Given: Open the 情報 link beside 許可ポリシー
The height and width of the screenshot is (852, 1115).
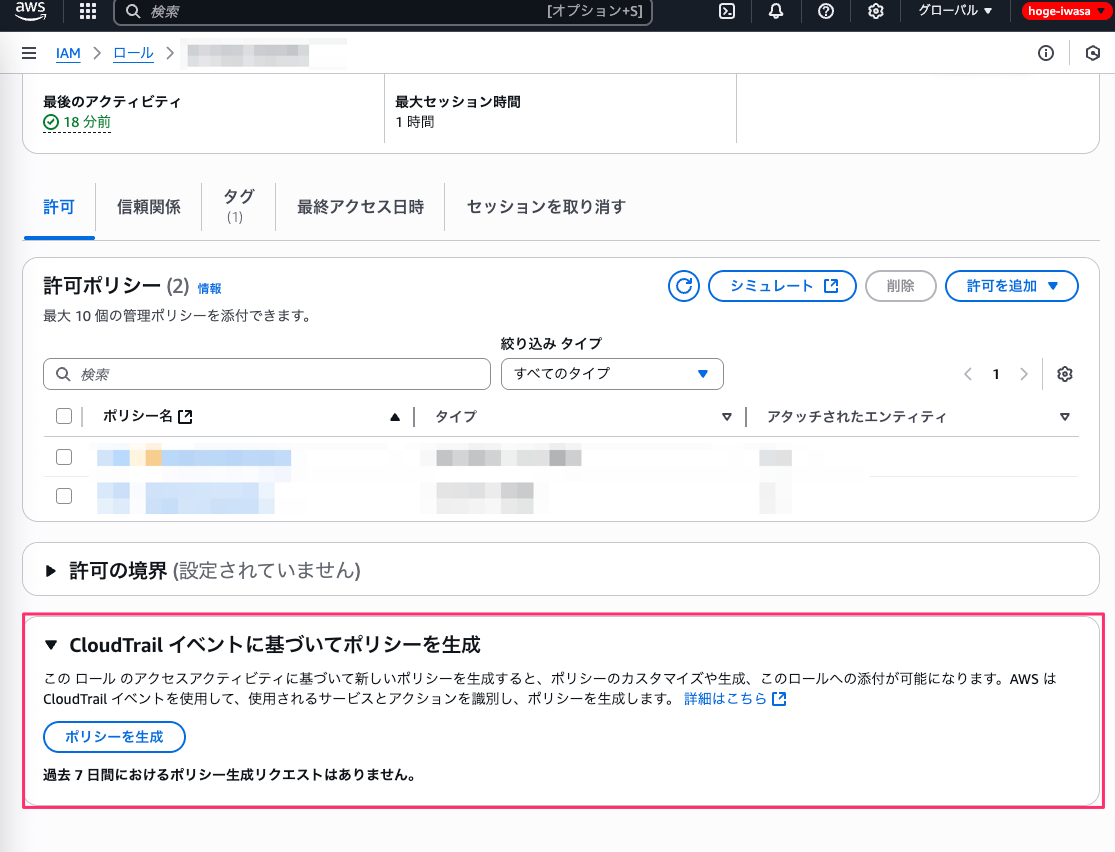Looking at the screenshot, I should 209,288.
